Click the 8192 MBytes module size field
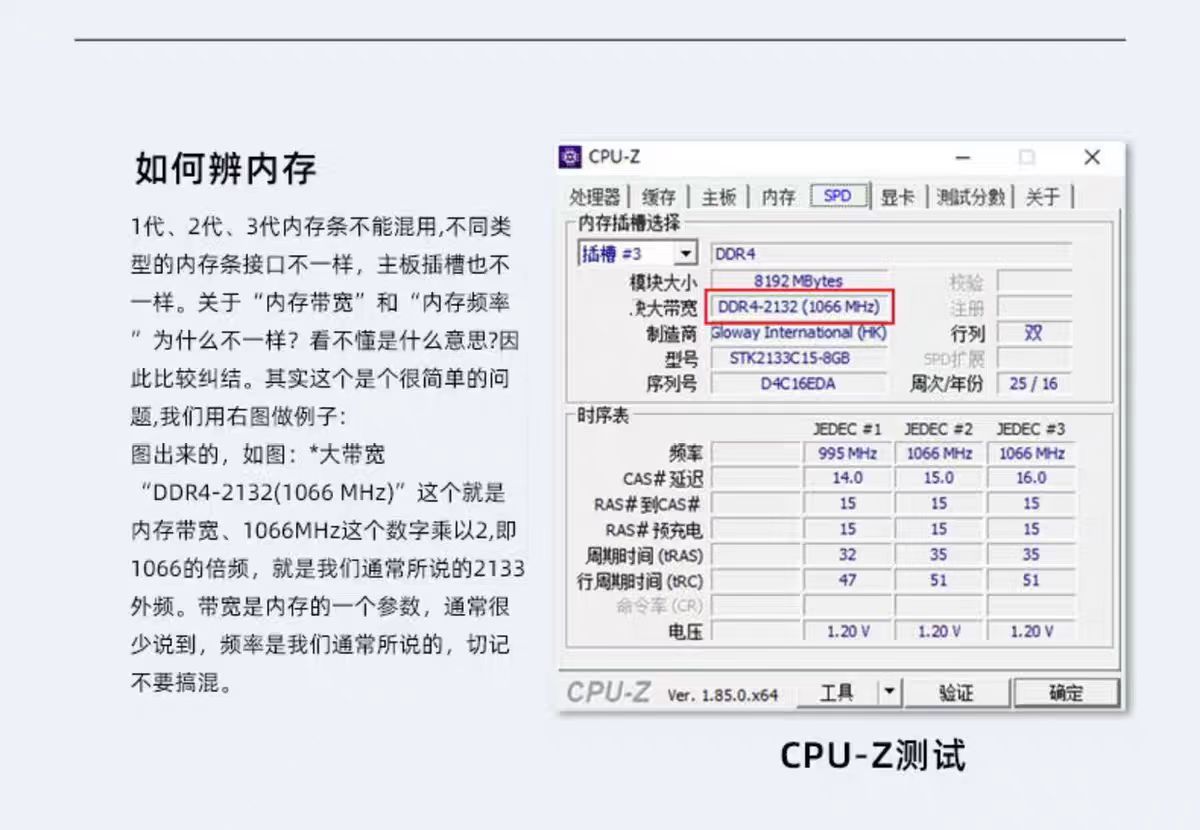The height and width of the screenshot is (830, 1200). (798, 281)
